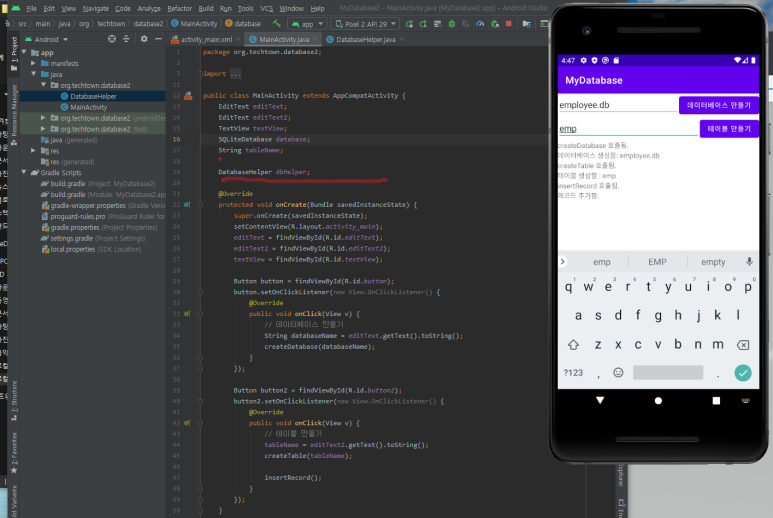Tap the 'EMP' keyboard suggestion
Screen dimensions: 773x518
[x=657, y=262]
